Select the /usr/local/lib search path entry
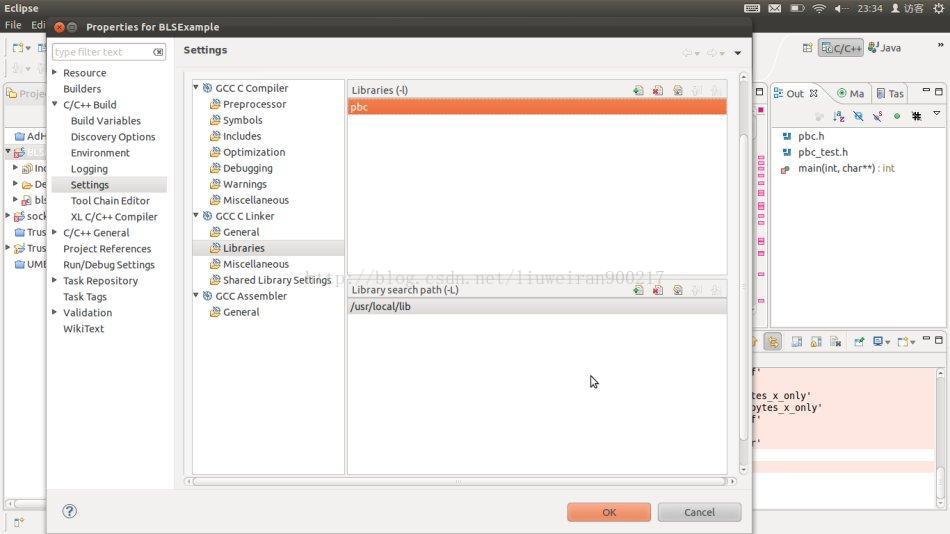This screenshot has height=534, width=950. [537, 307]
